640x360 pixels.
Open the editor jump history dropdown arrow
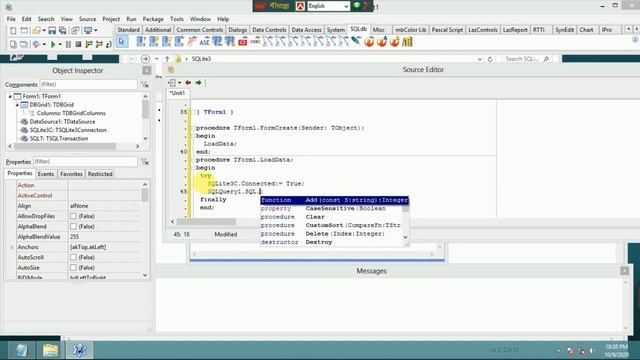pyautogui.click(x=180, y=83)
